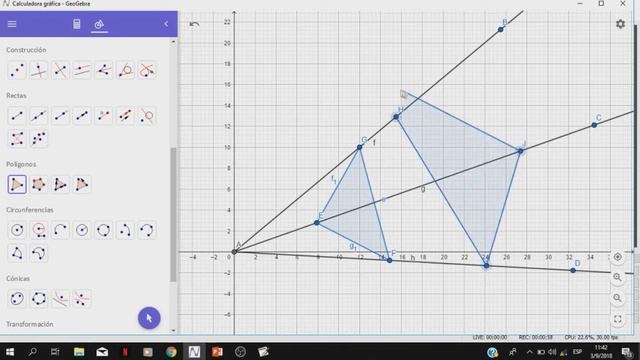Reset to standard view with target icon
Screen dimensions: 640x360
(x=618, y=257)
